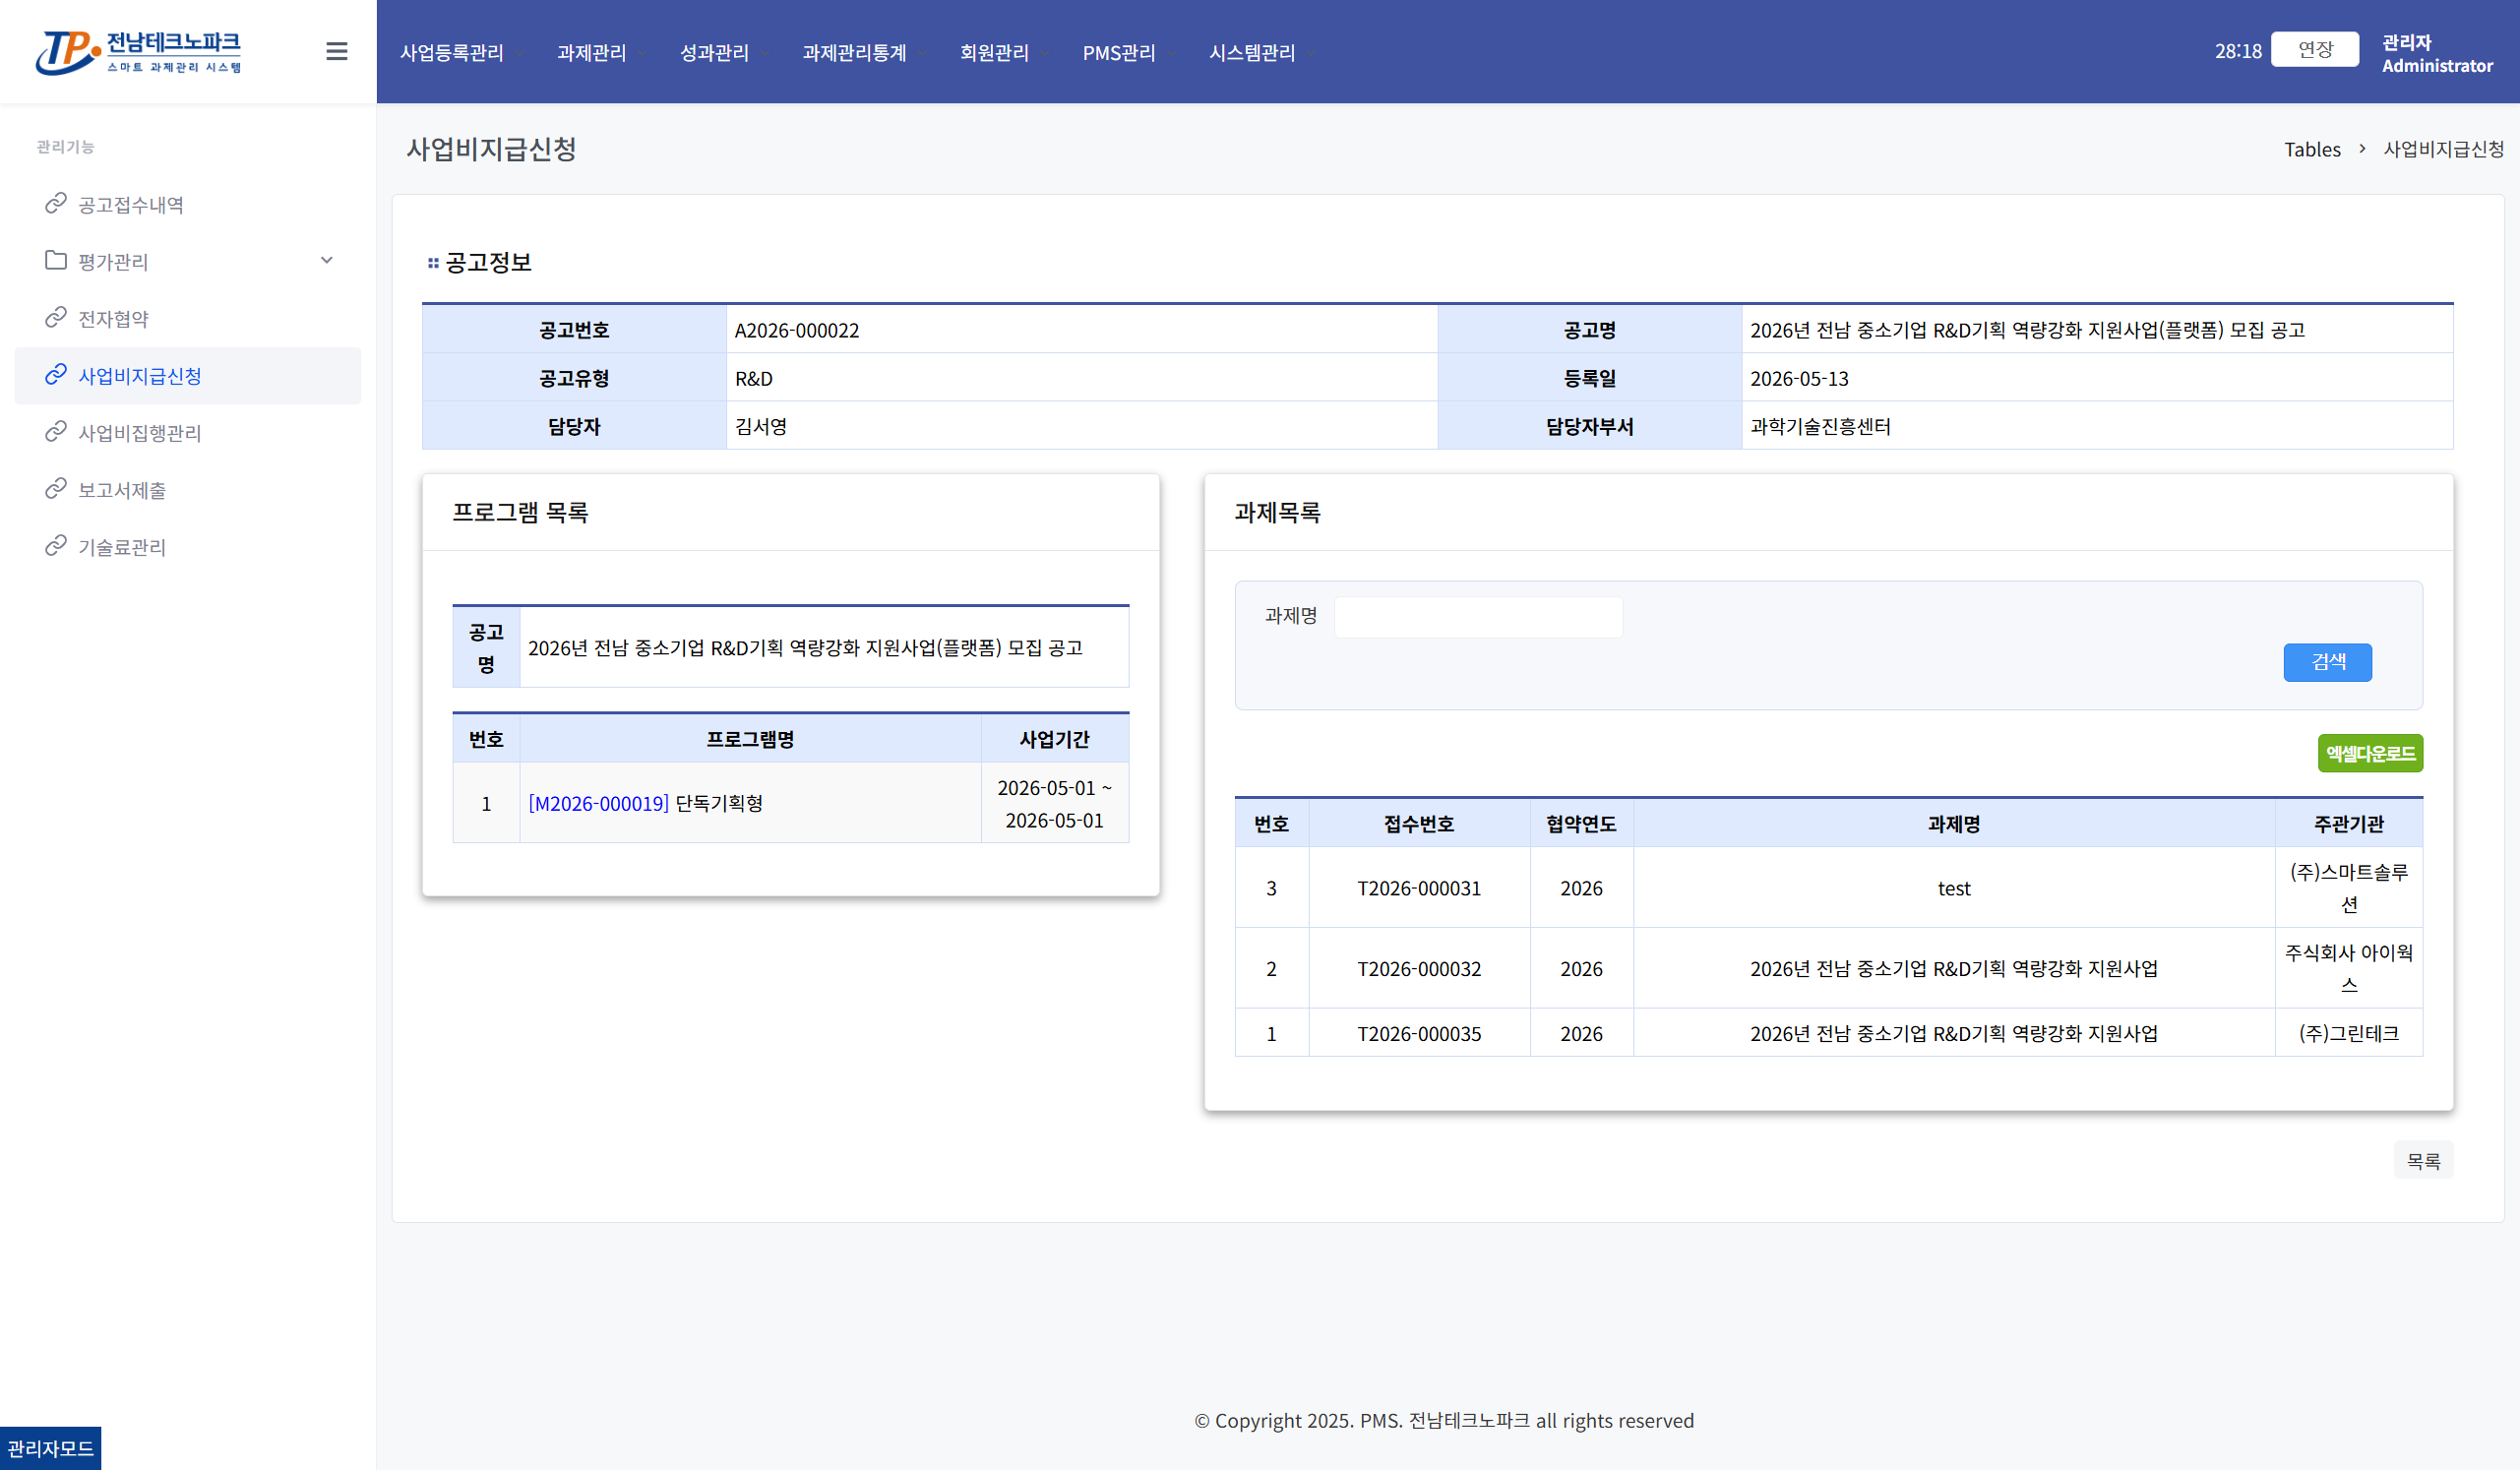The image size is (2520, 1470).
Task: Click the 연장 session extend button
Action: pyautogui.click(x=2315, y=49)
